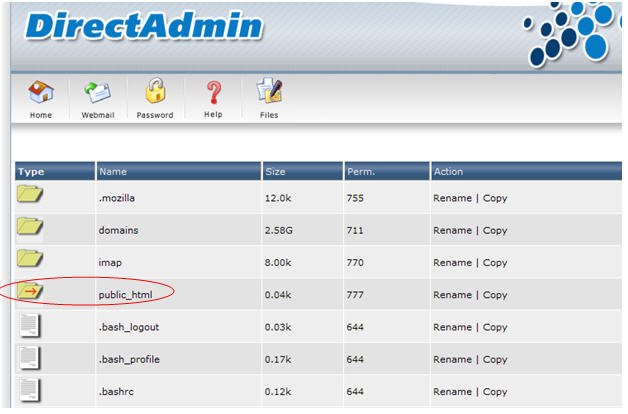Image resolution: width=628 pixels, height=414 pixels.
Task: Select the 0.12k size of .bashrc
Action: [278, 392]
